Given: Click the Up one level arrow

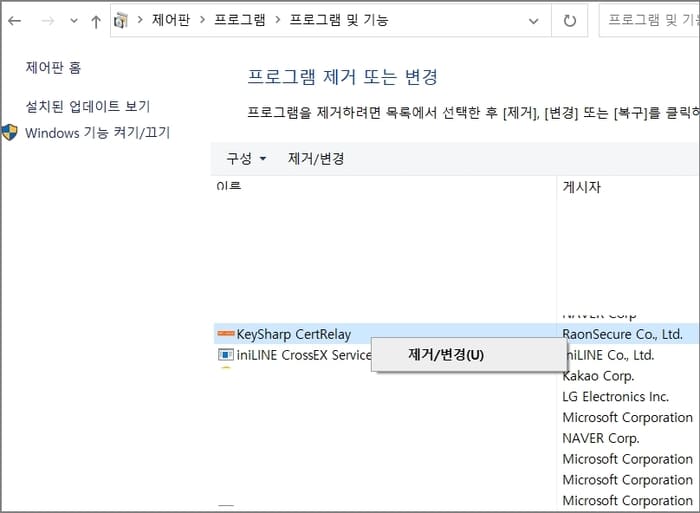Looking at the screenshot, I should [96, 21].
